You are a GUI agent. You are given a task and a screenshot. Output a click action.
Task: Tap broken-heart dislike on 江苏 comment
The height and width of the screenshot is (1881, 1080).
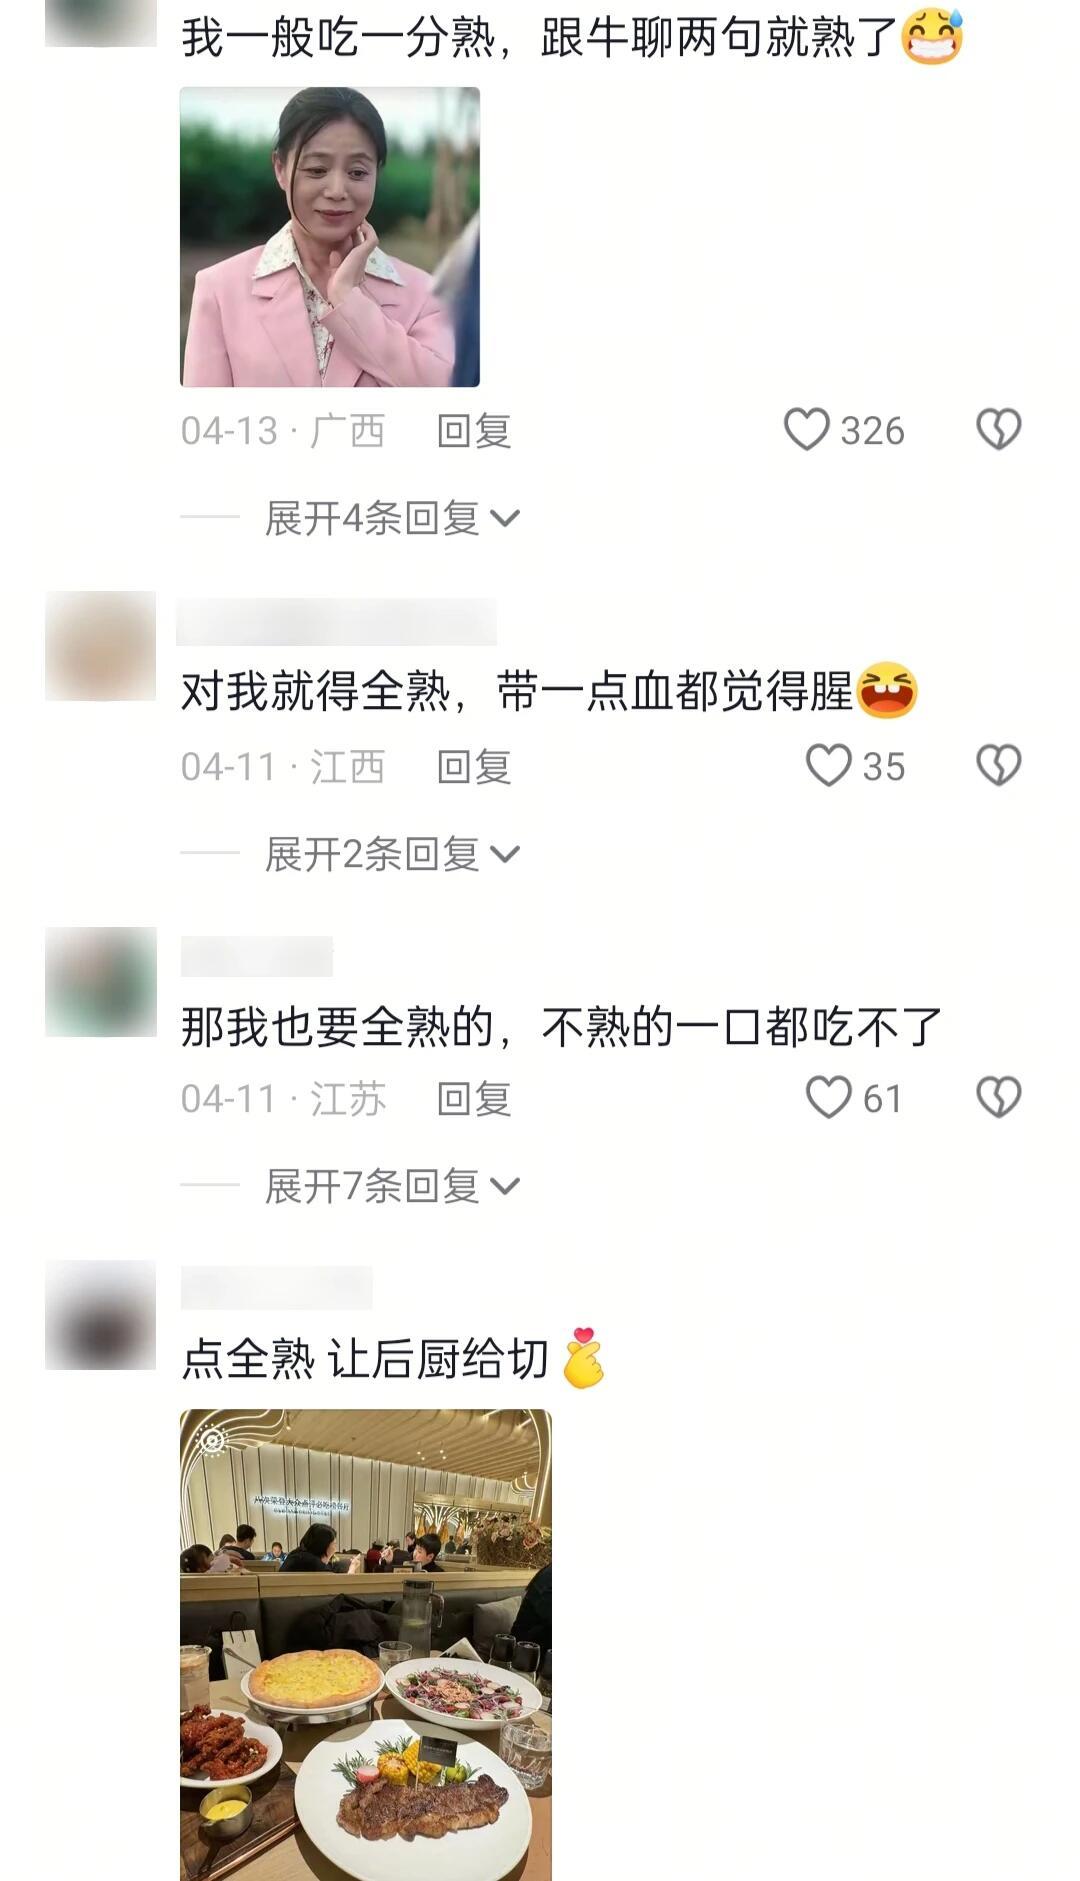coord(998,1098)
